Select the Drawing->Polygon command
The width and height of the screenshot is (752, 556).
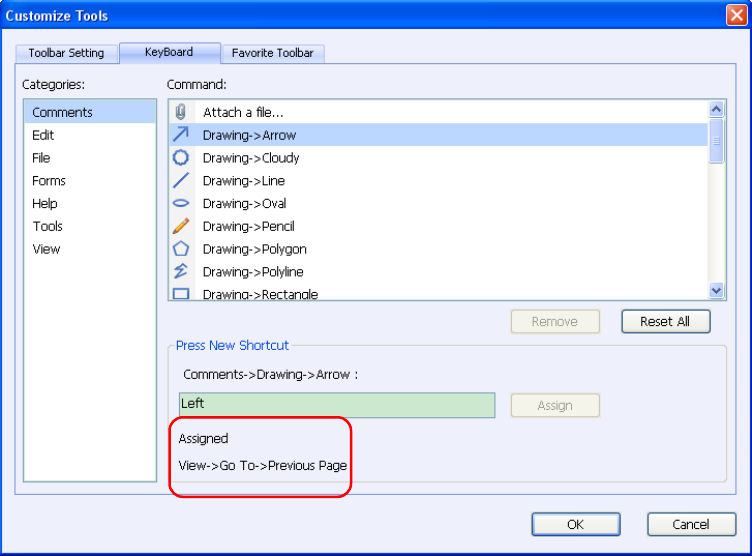click(438, 248)
